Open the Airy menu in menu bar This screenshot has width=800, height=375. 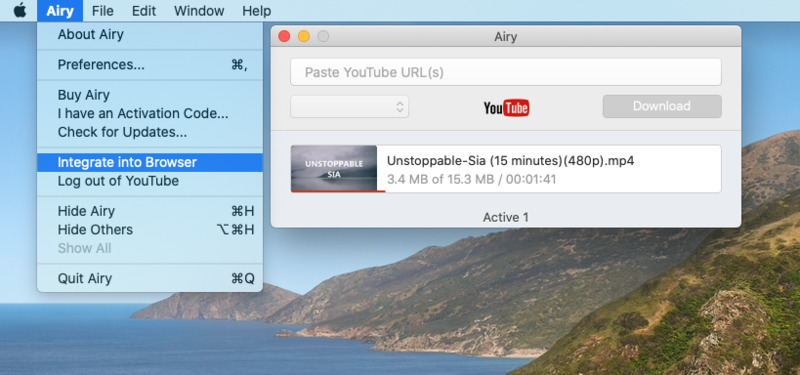[x=60, y=11]
